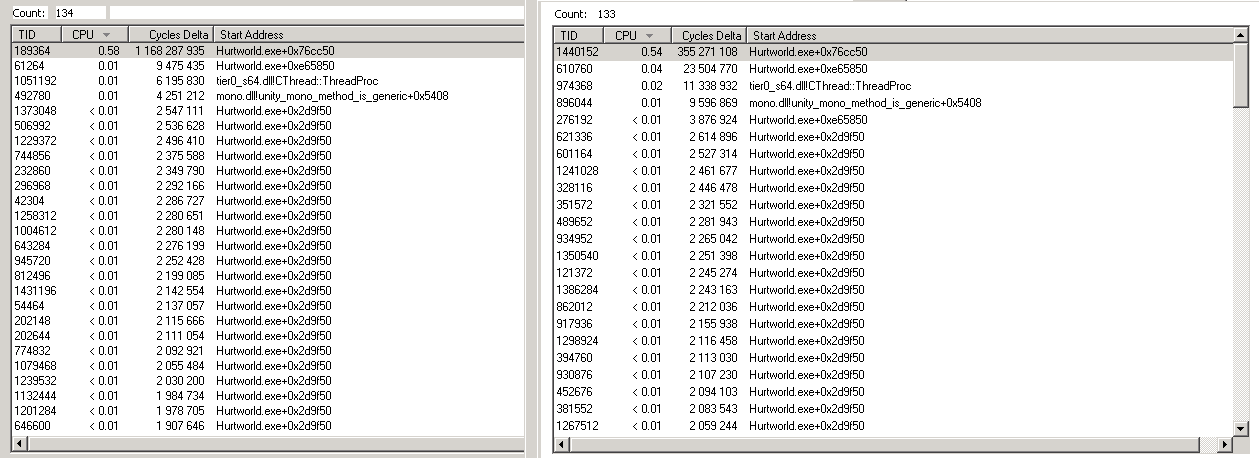Viewport: 1259px width, 458px height.
Task: Click Cycles Delta header in left list
Action: coord(170,34)
